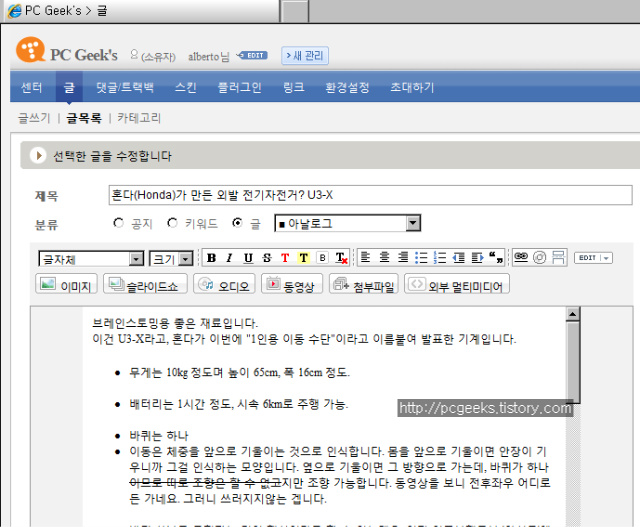Click the editor scrollbar up arrow
The image size is (640, 527).
tap(572, 314)
